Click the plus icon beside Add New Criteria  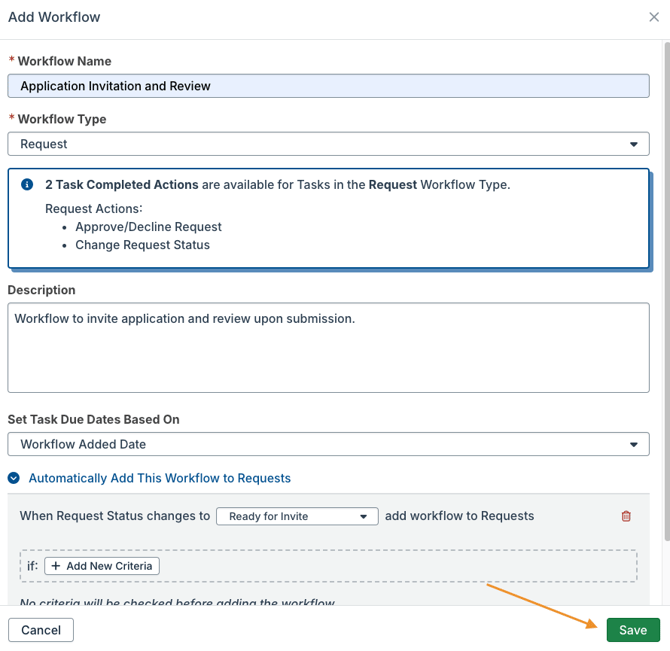pyautogui.click(x=56, y=566)
